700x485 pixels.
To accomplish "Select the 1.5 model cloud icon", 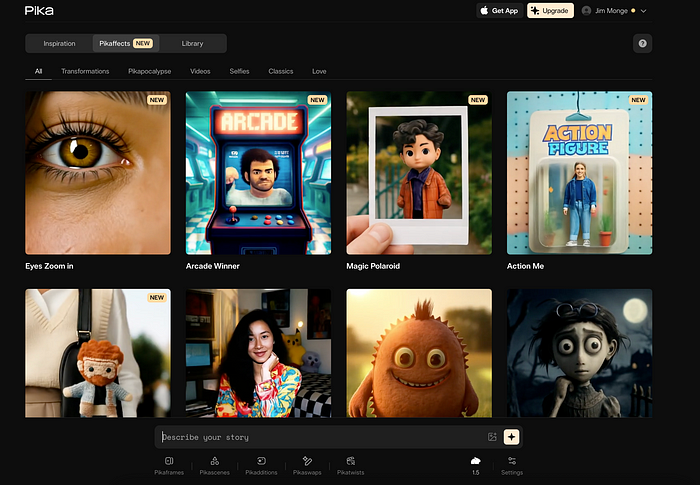I will tap(475, 461).
